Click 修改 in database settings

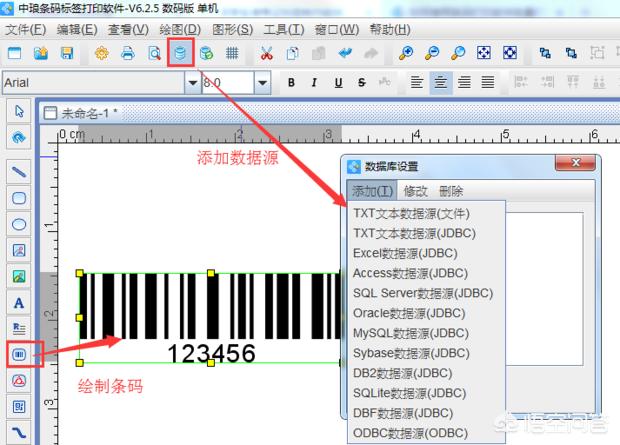[x=415, y=191]
